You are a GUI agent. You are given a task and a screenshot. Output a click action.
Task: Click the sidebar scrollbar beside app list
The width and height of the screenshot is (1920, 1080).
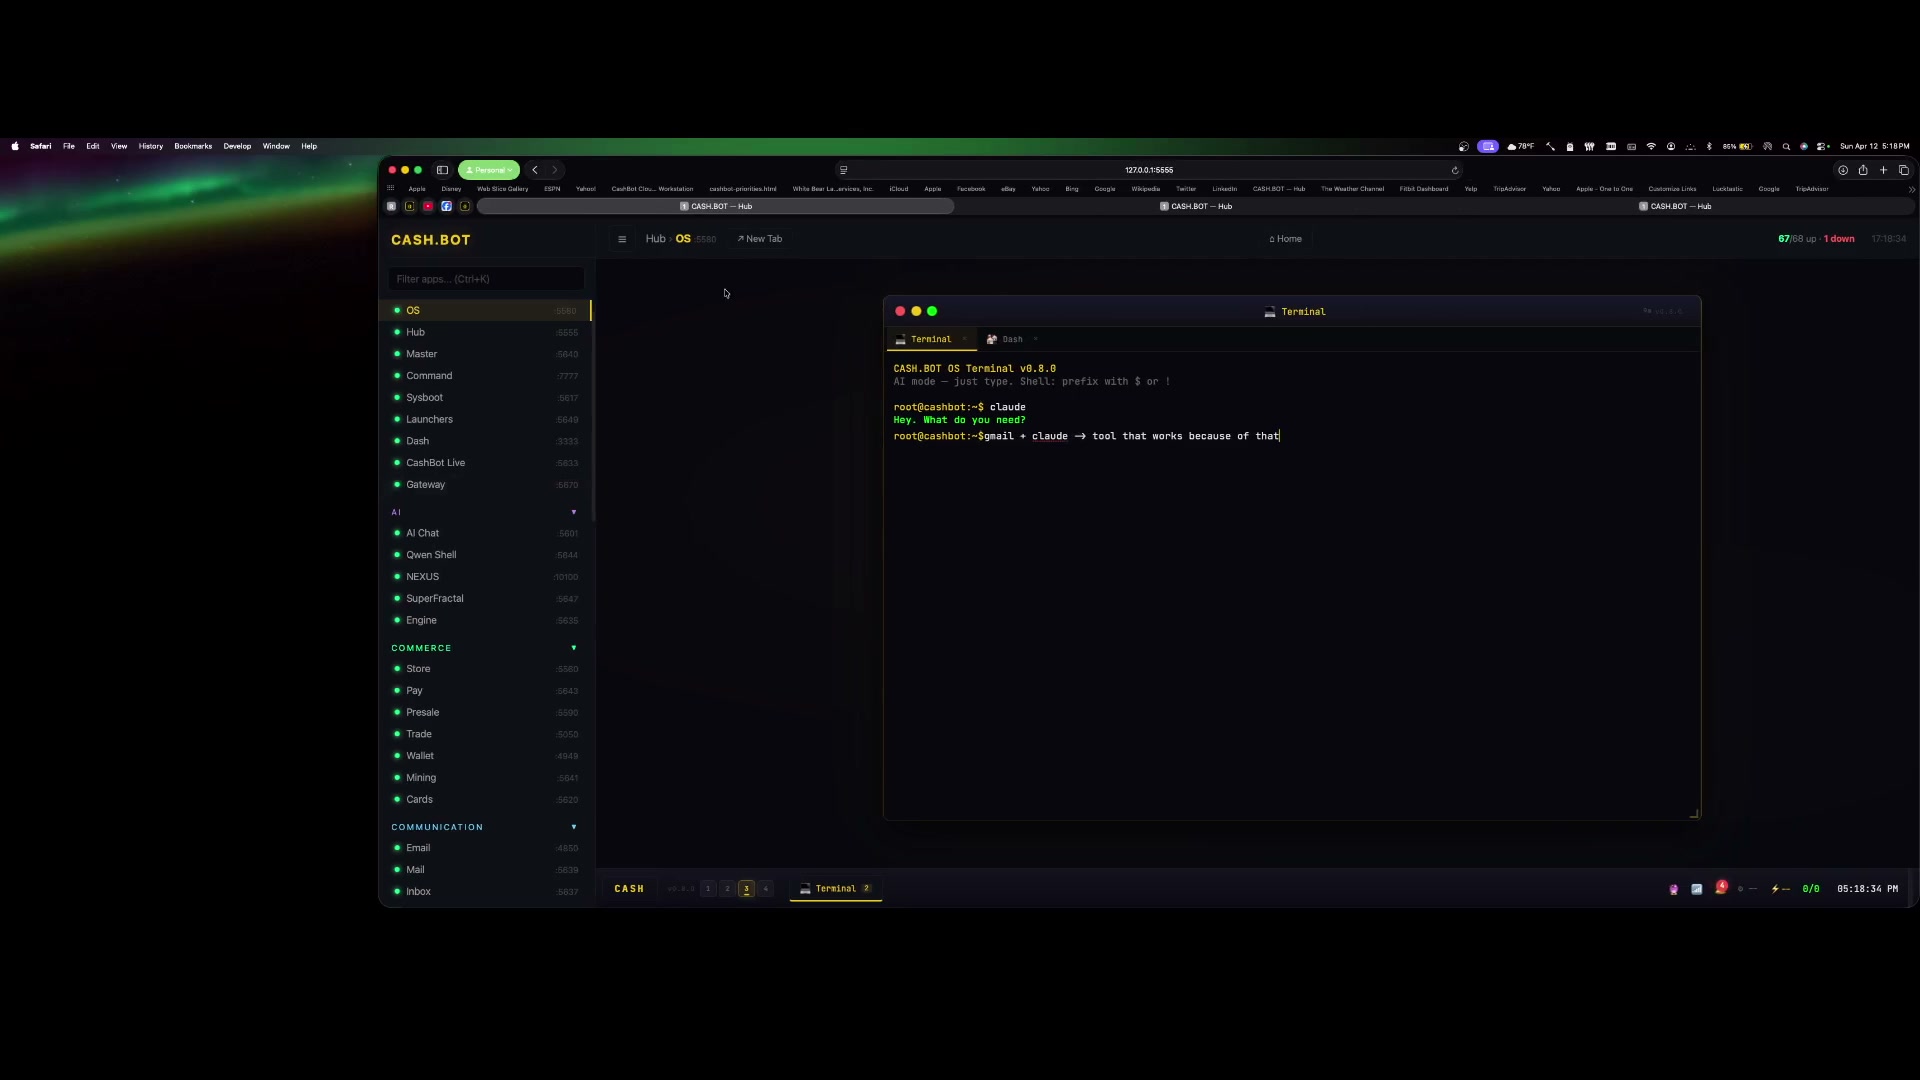click(594, 410)
